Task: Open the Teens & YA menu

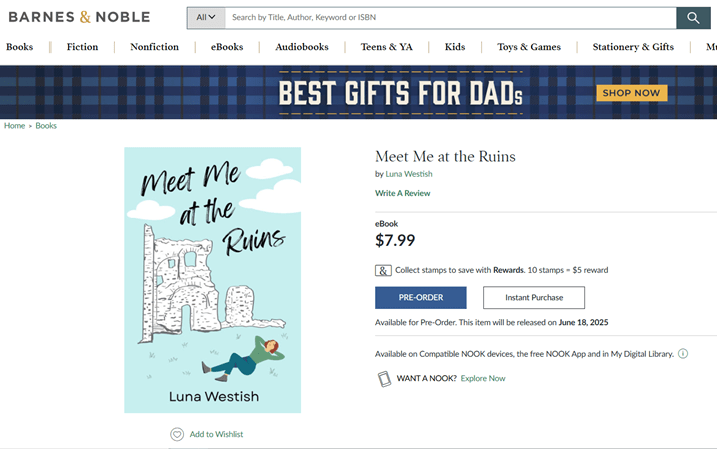Action: [387, 47]
